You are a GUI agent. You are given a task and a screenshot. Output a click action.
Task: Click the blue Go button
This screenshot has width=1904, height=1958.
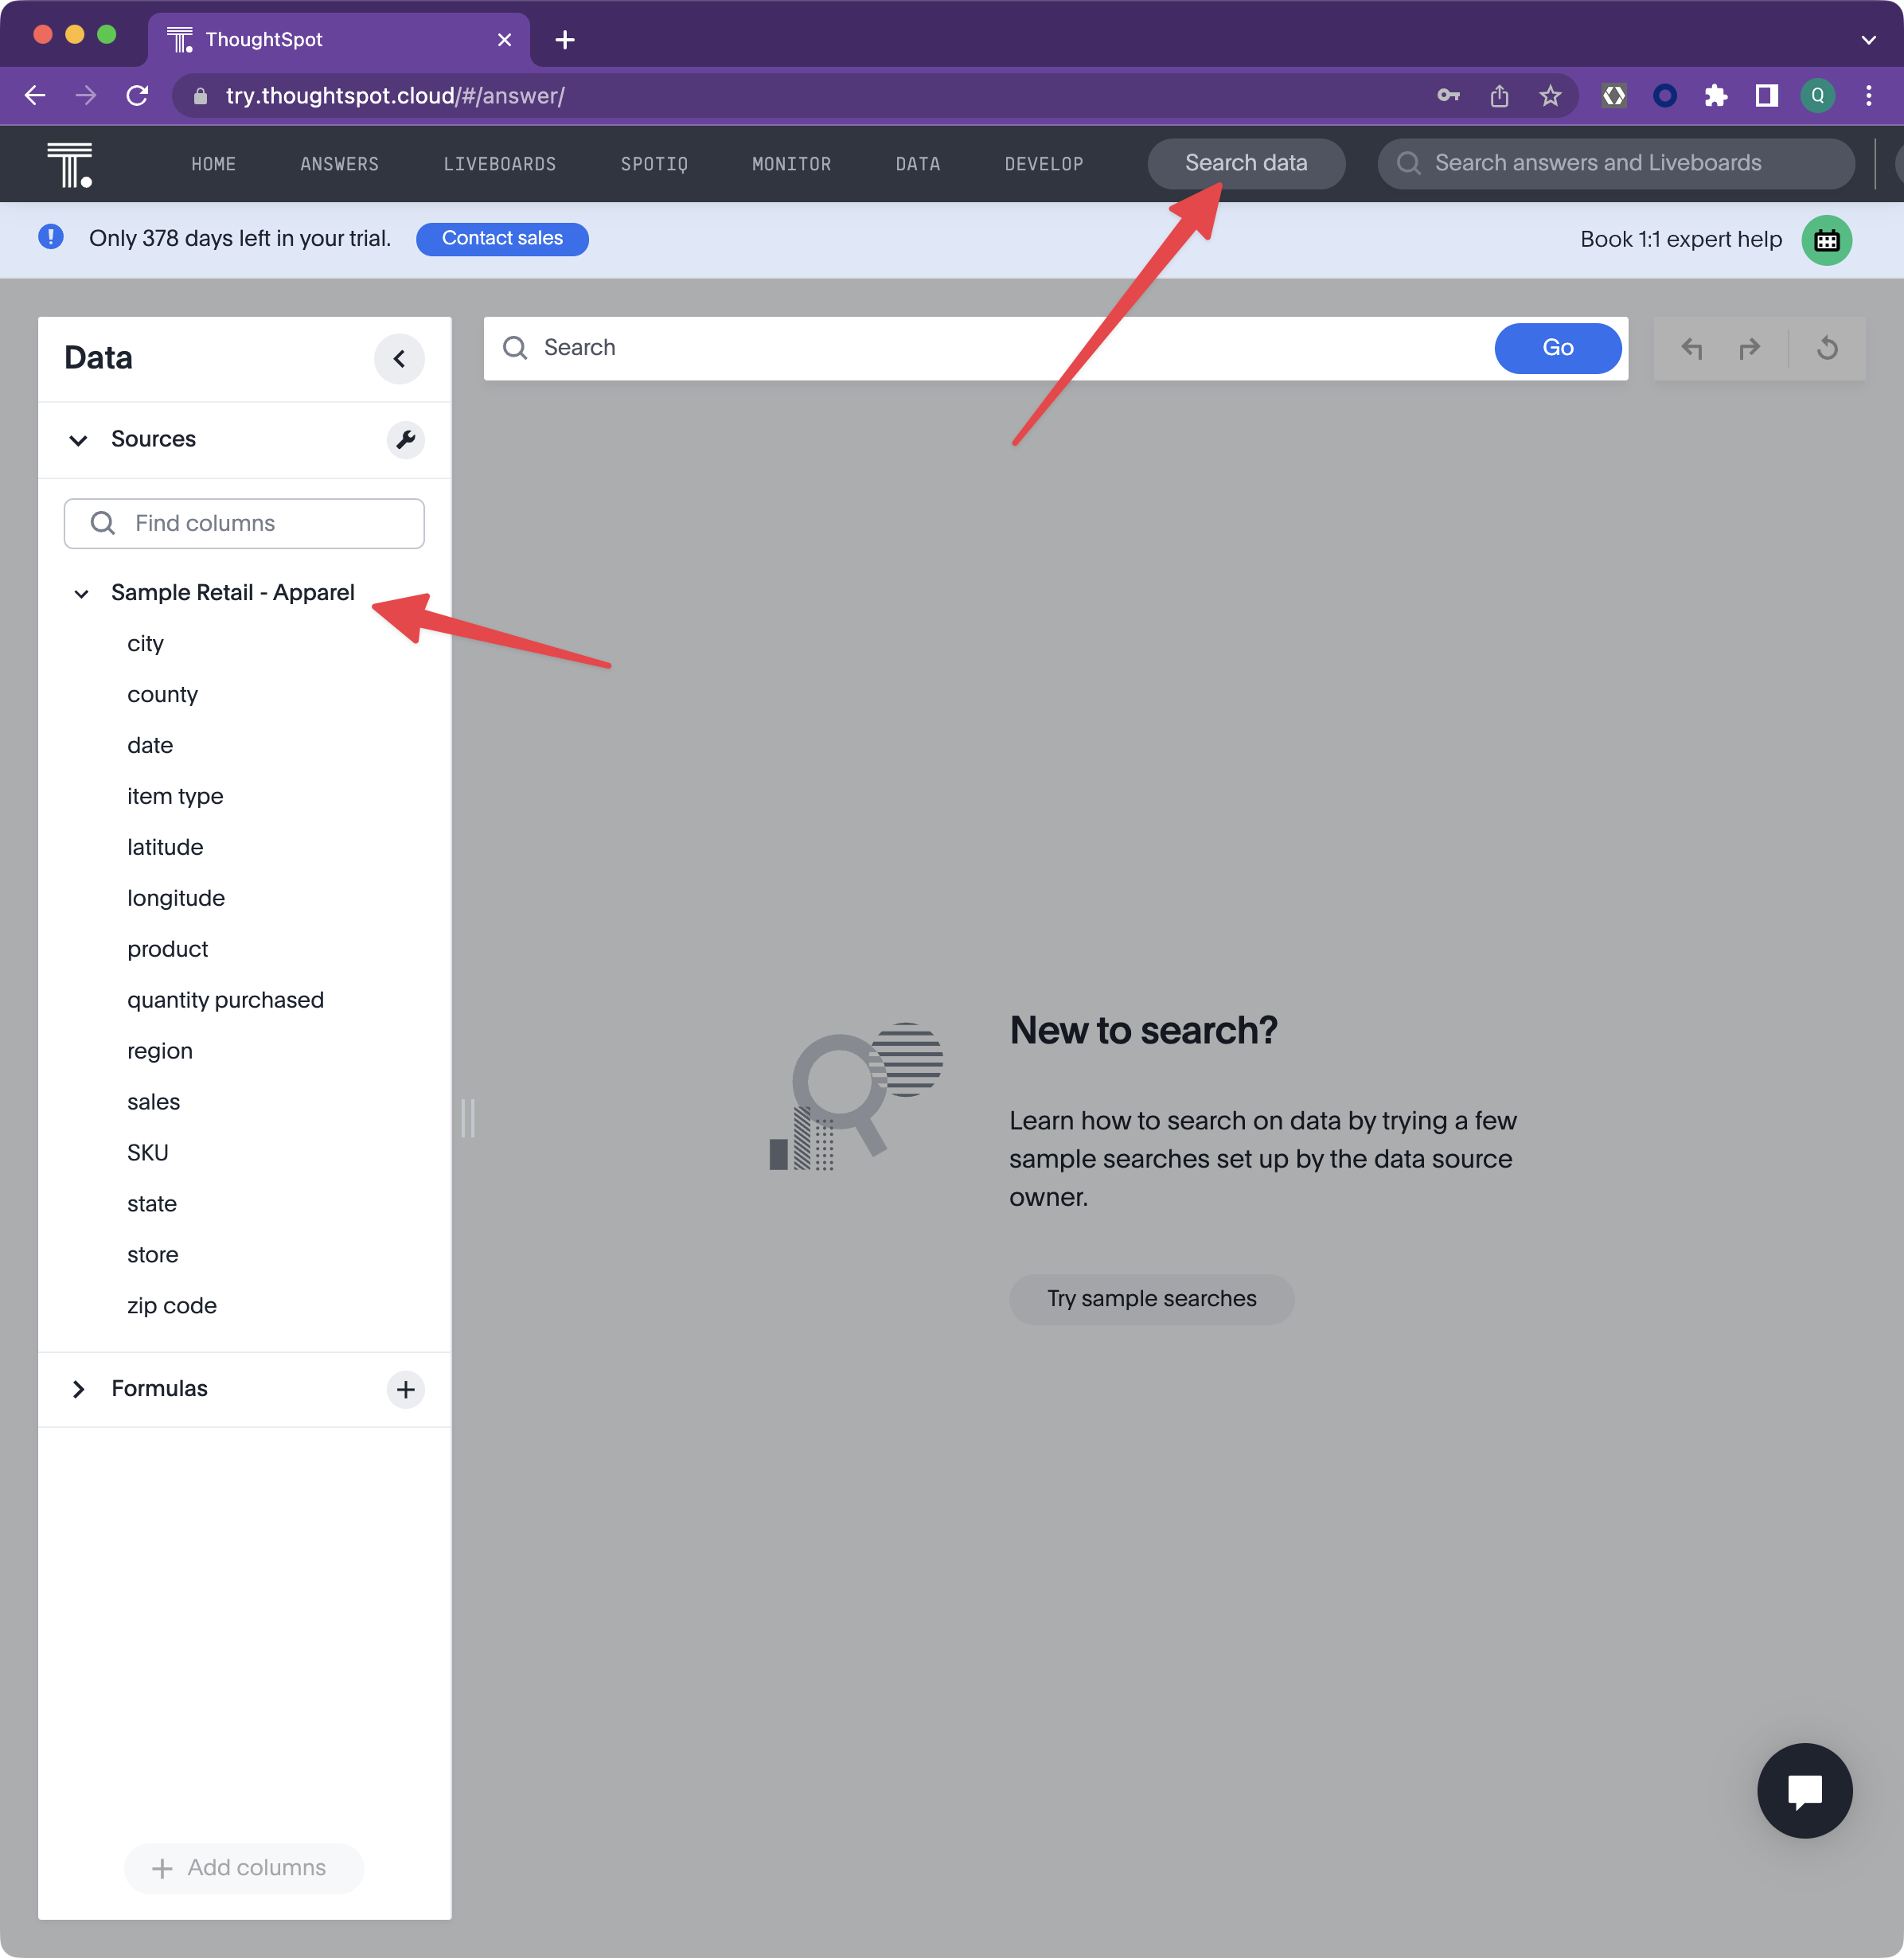1557,348
